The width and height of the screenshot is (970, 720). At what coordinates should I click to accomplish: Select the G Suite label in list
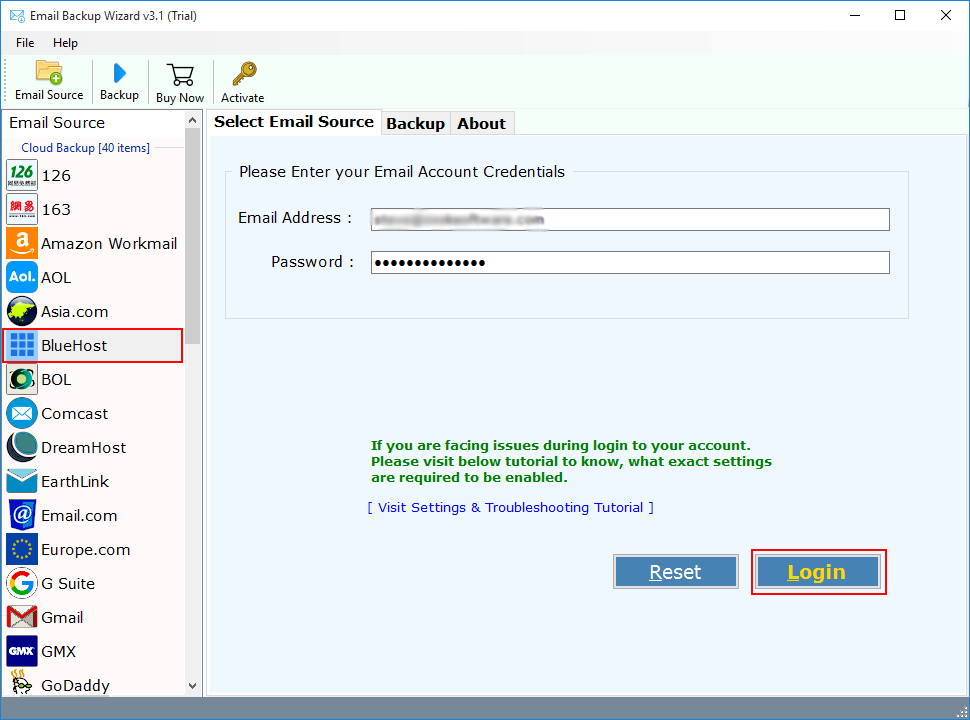pos(68,584)
